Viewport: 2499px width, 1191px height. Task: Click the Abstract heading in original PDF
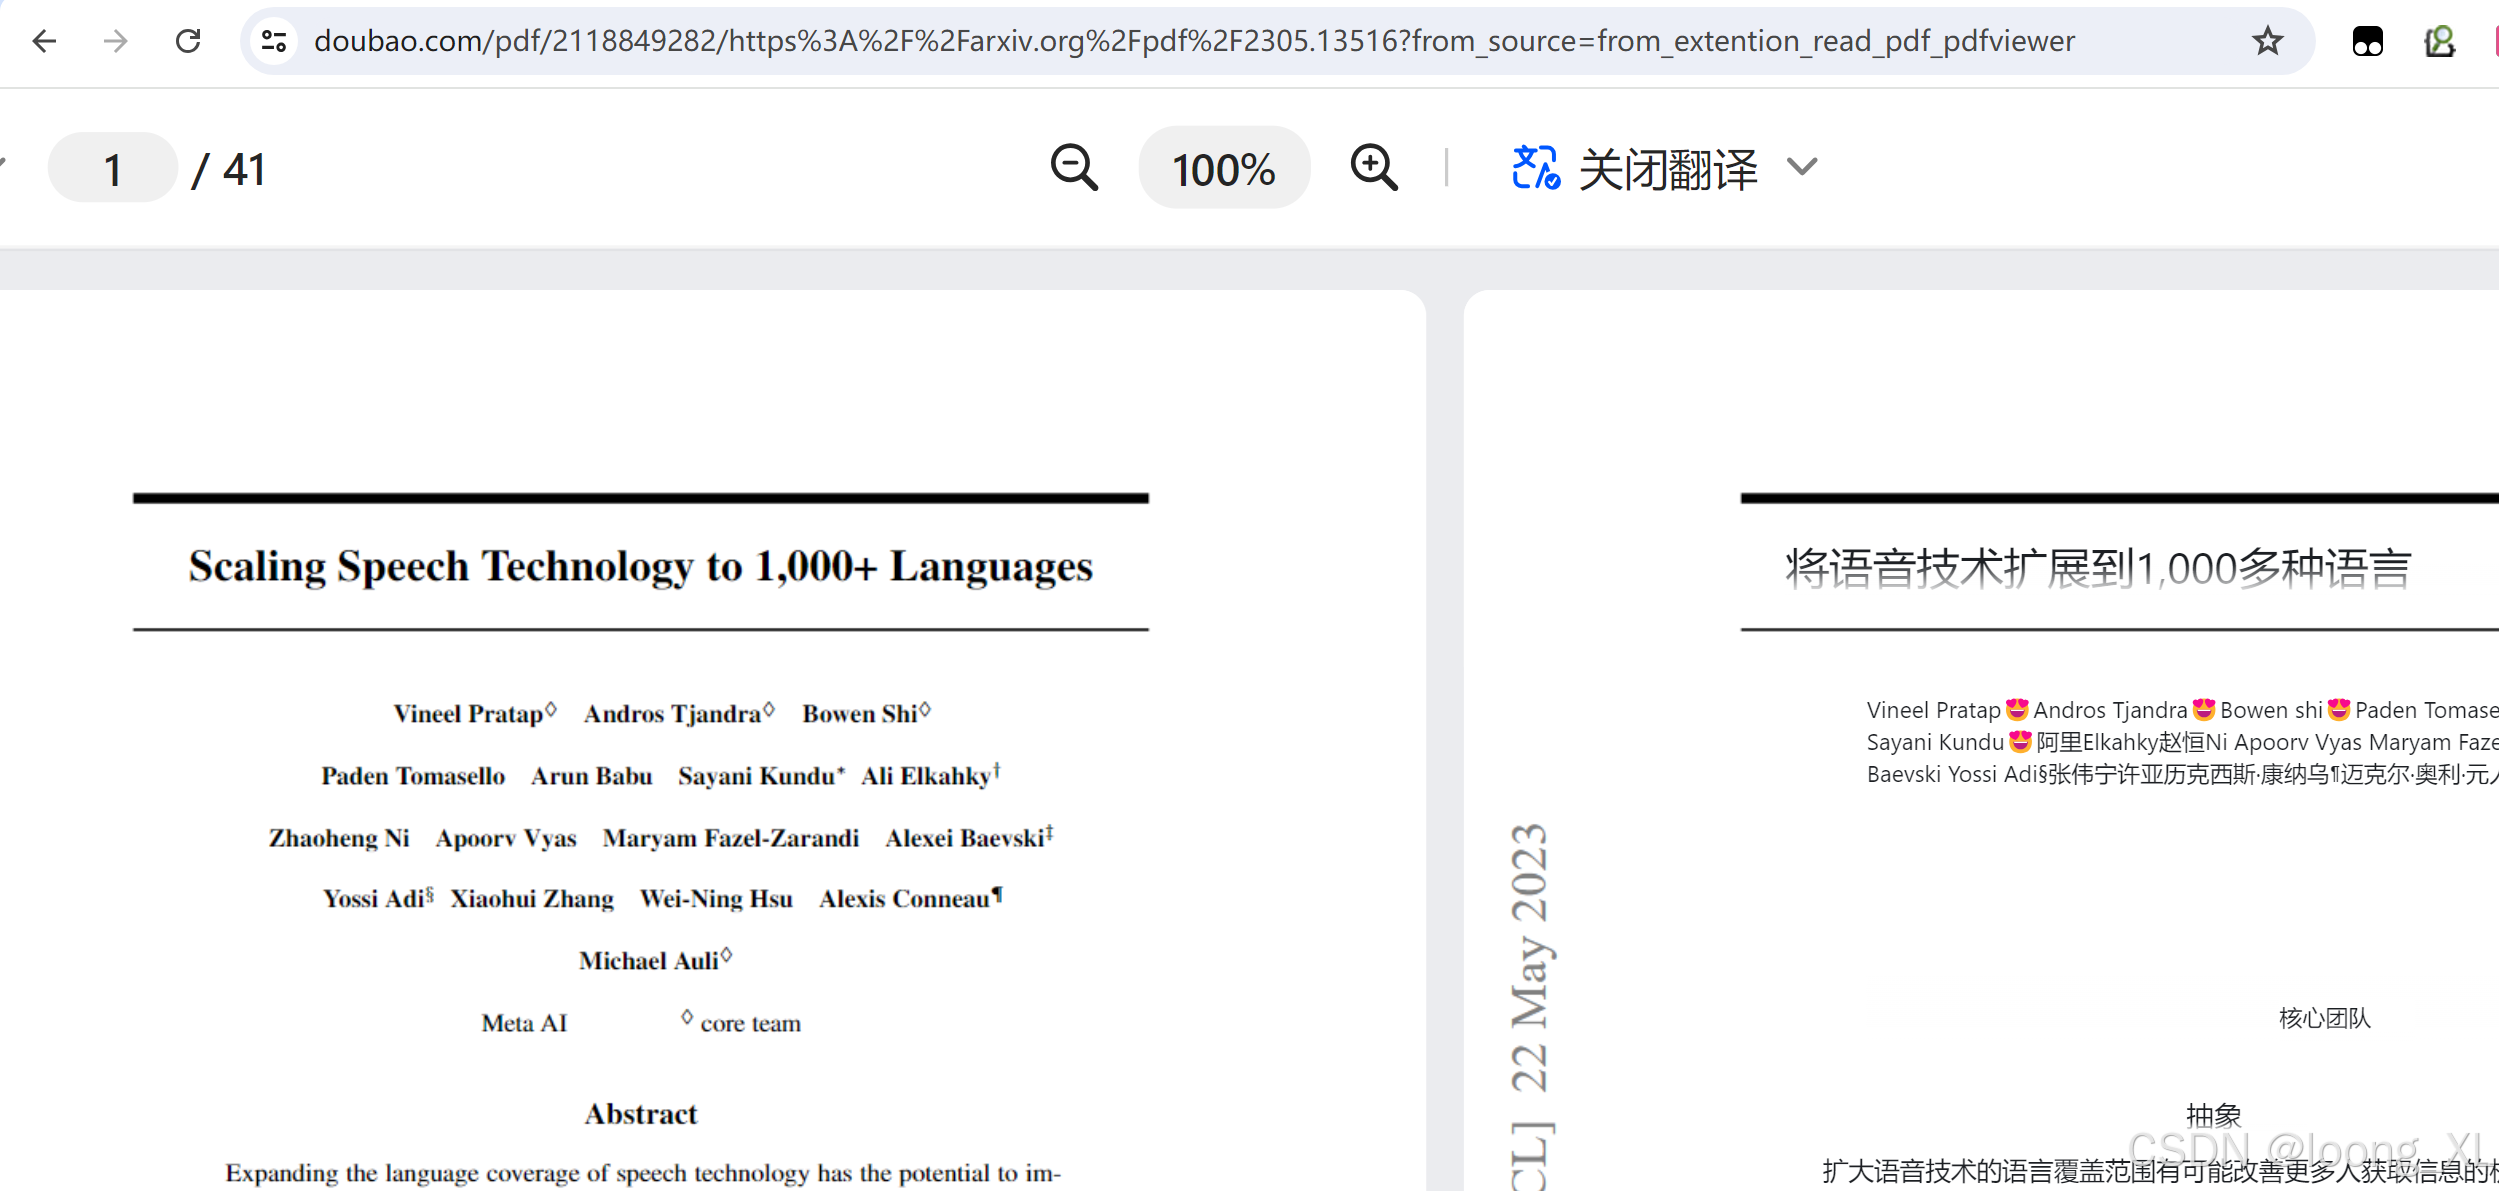click(x=640, y=1114)
